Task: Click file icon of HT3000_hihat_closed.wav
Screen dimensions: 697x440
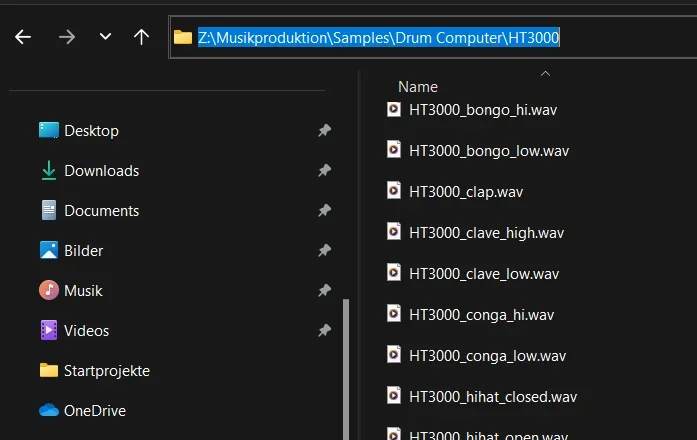Action: coord(394,396)
